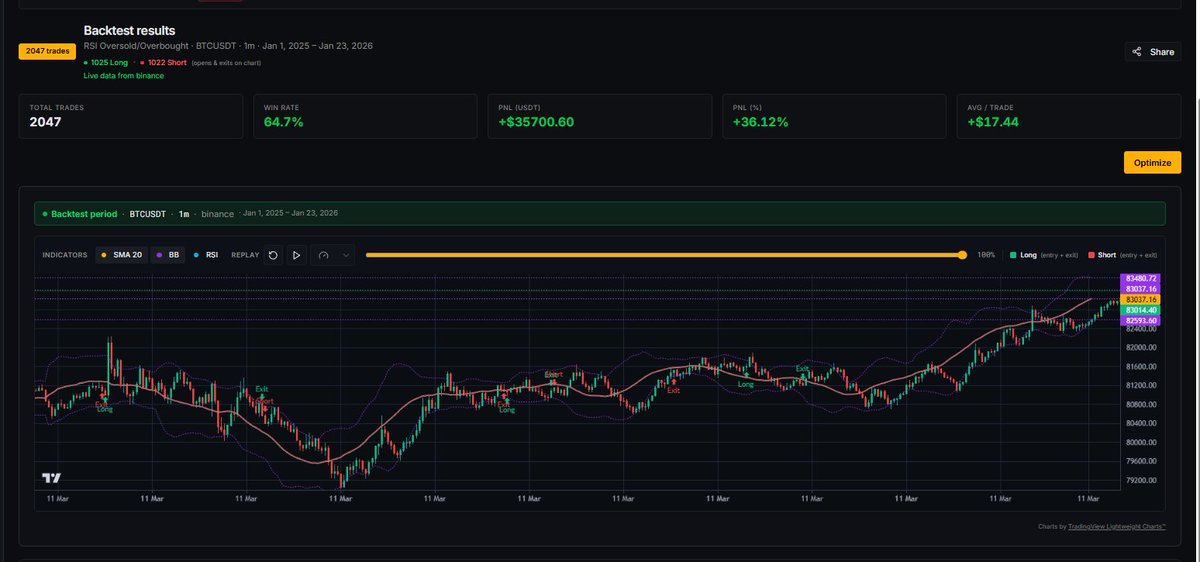Start replay with the play button

coord(296,255)
